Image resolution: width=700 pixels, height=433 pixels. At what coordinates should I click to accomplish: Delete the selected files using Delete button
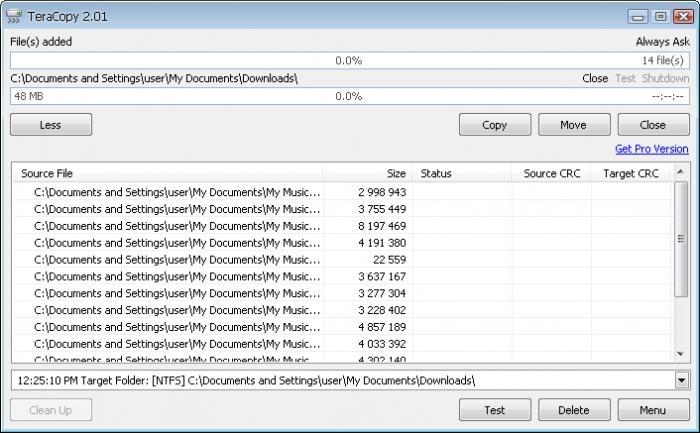click(x=574, y=410)
